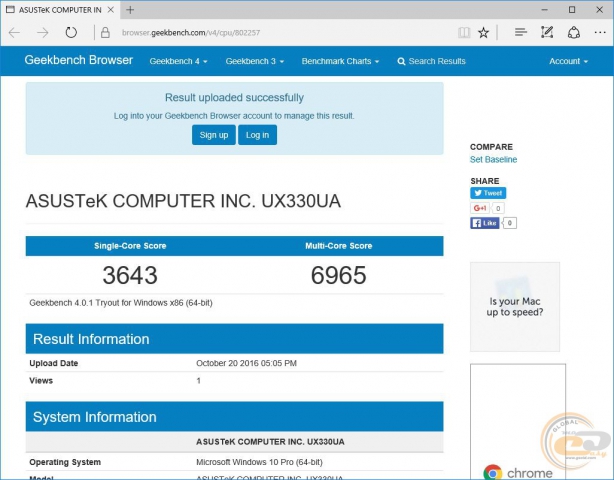Click the ASUSTeK COMPUTER INC. UX330UA page title
Viewport: 614px width, 480px height.
click(x=183, y=201)
